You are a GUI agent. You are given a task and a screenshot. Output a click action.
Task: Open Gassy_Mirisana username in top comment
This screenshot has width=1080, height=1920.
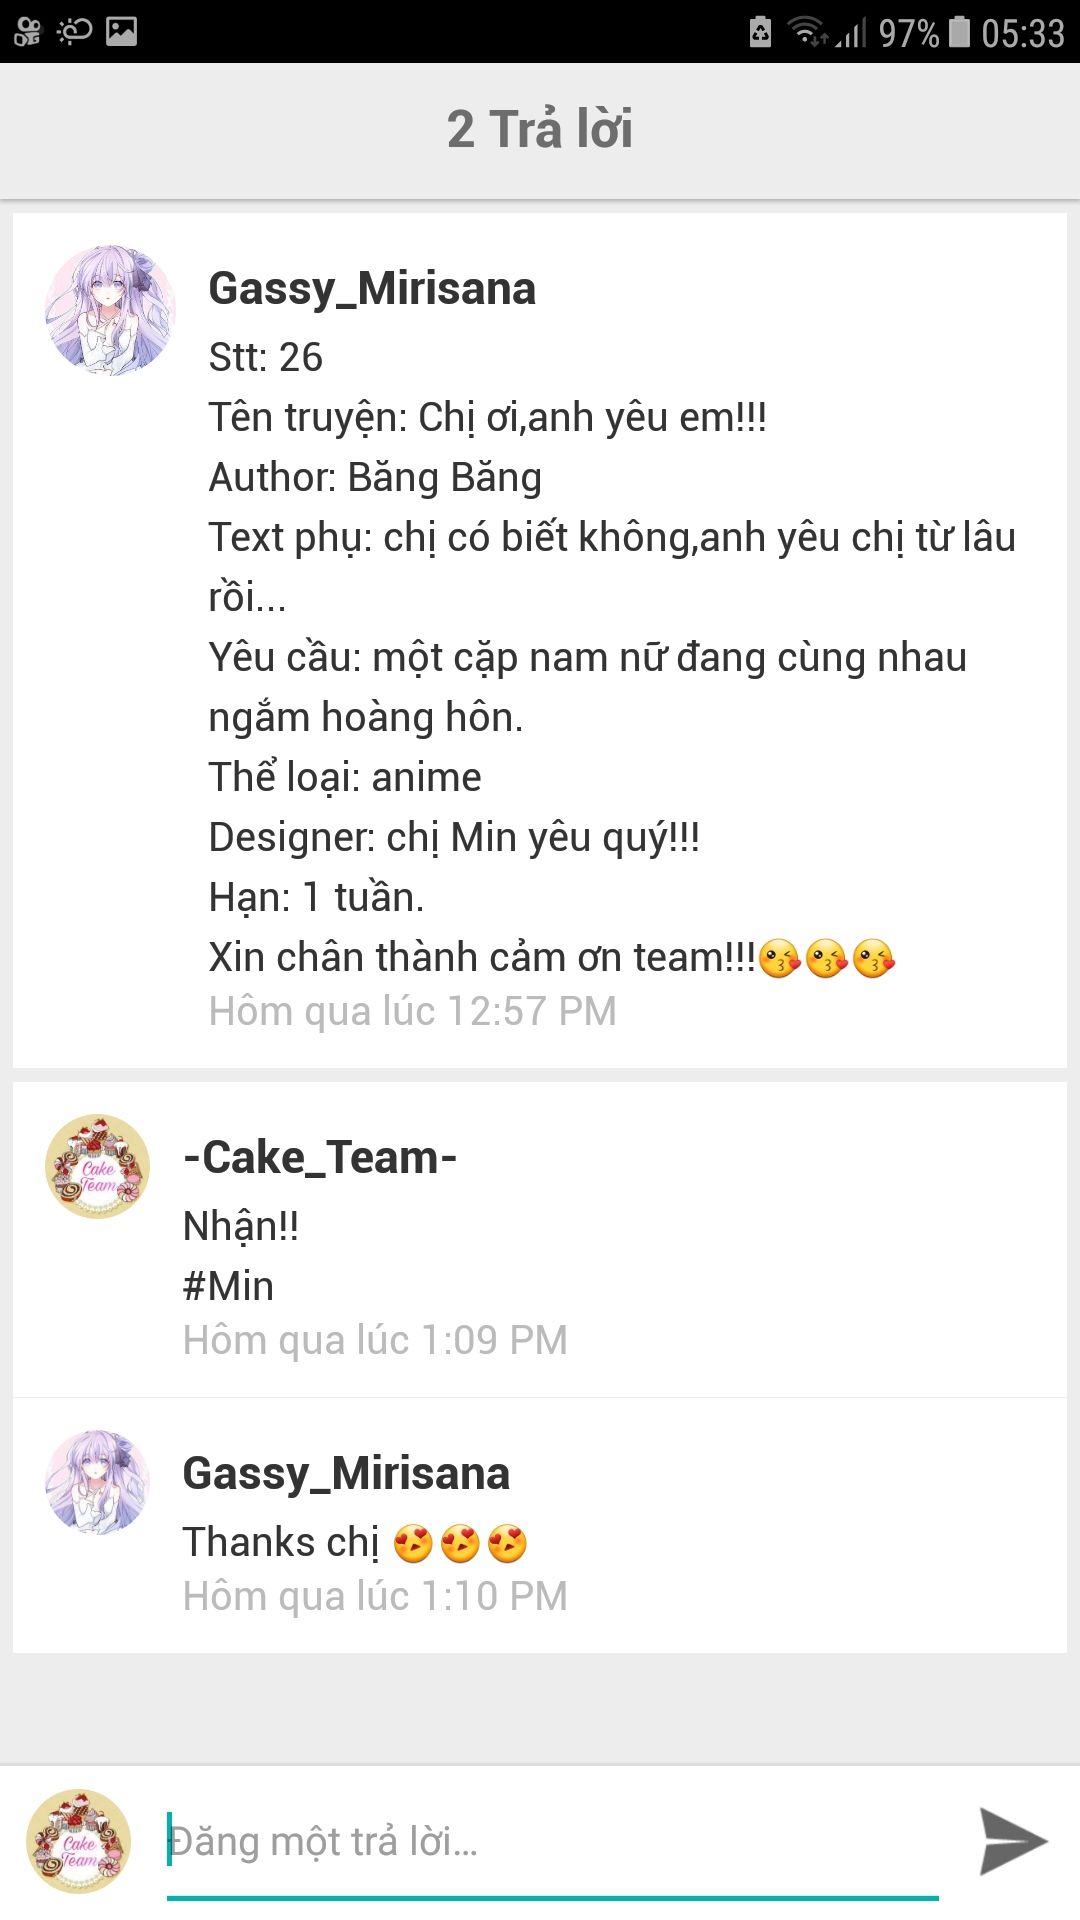(x=372, y=289)
